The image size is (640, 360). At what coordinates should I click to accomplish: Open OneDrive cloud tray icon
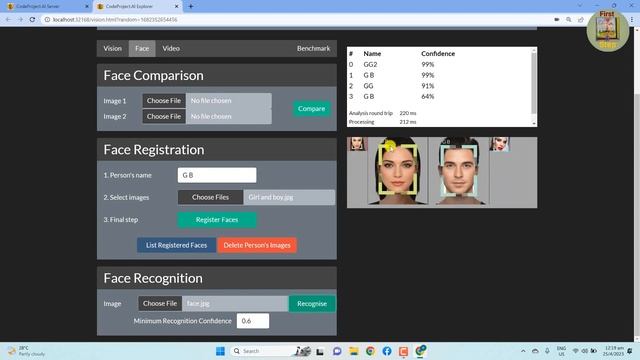[535, 351]
